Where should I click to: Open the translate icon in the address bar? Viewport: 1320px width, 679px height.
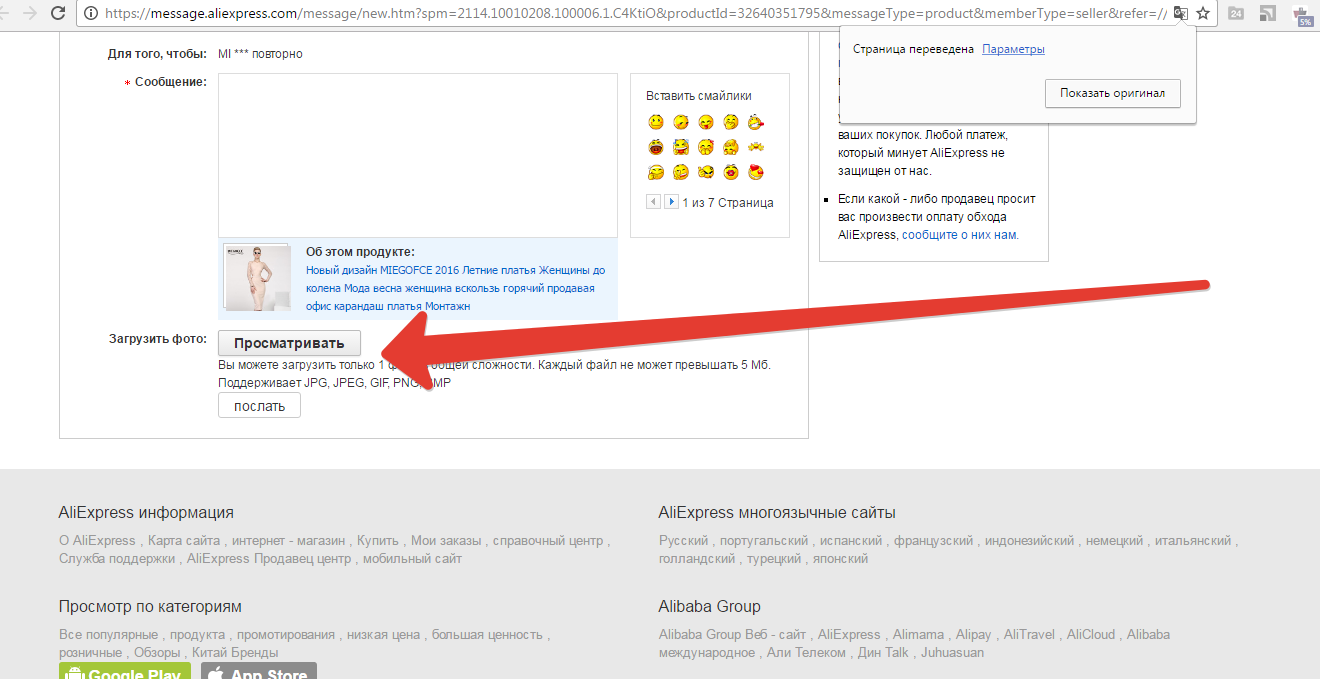tap(1181, 13)
